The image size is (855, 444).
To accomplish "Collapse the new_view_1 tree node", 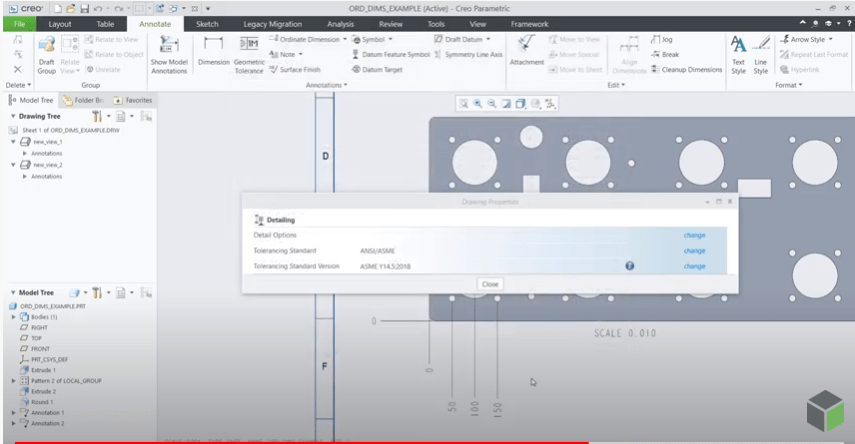I will click(13, 142).
